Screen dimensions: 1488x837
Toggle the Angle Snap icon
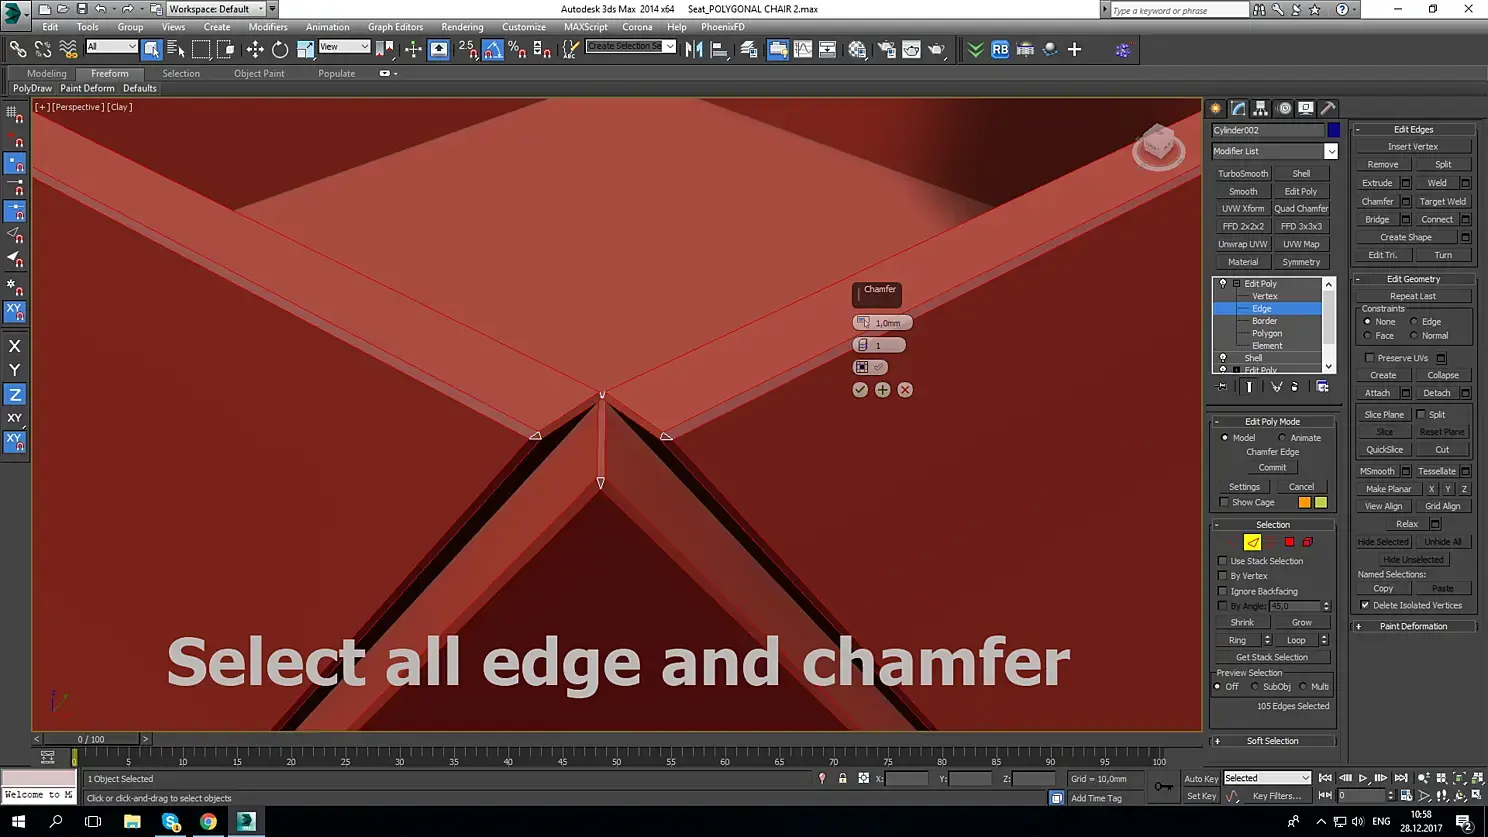coord(493,49)
